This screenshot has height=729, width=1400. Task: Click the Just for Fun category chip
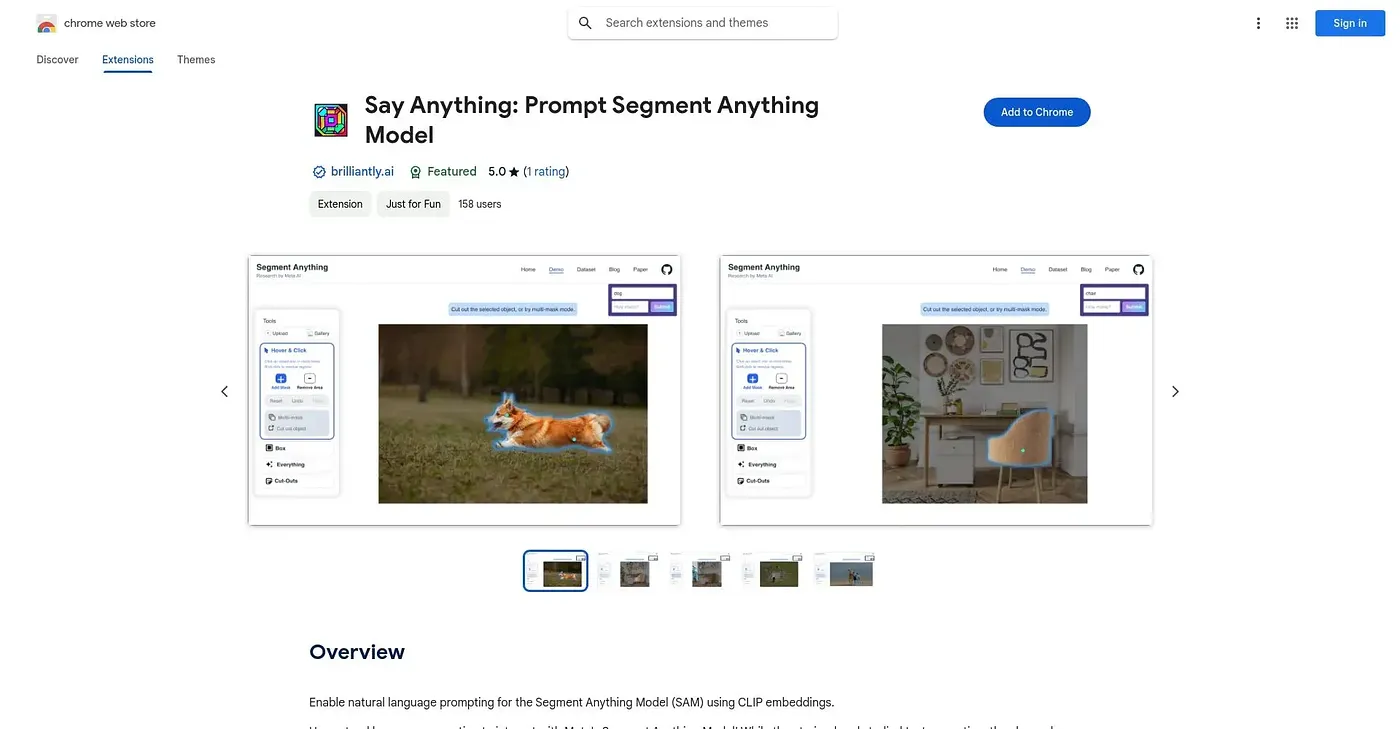click(413, 204)
